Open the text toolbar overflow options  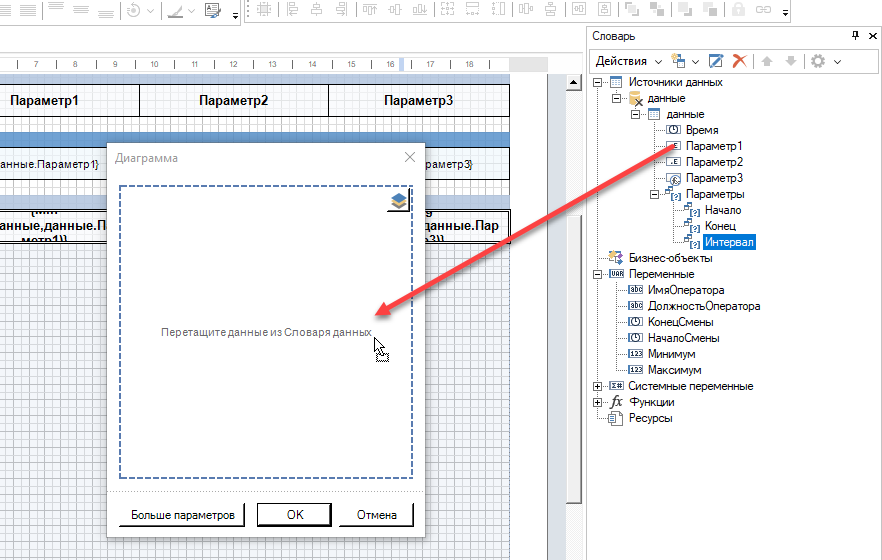[x=235, y=15]
